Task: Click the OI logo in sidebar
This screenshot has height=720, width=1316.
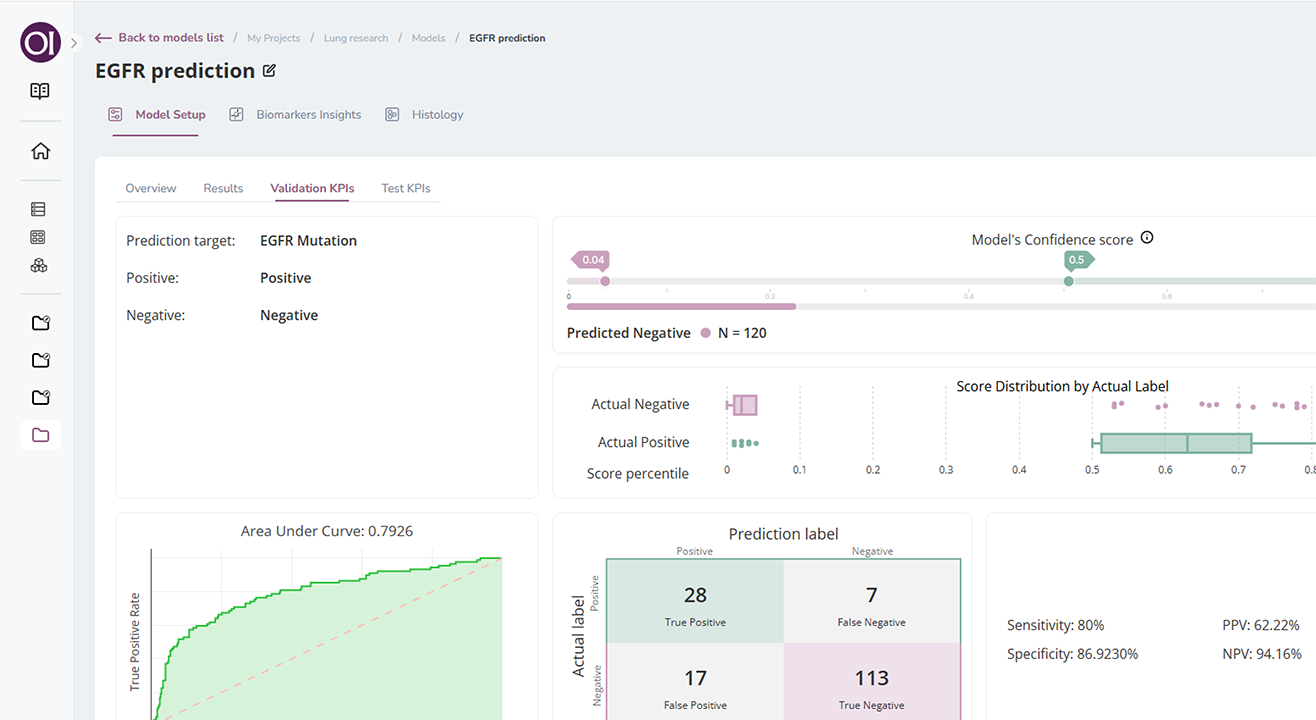Action: (x=40, y=43)
